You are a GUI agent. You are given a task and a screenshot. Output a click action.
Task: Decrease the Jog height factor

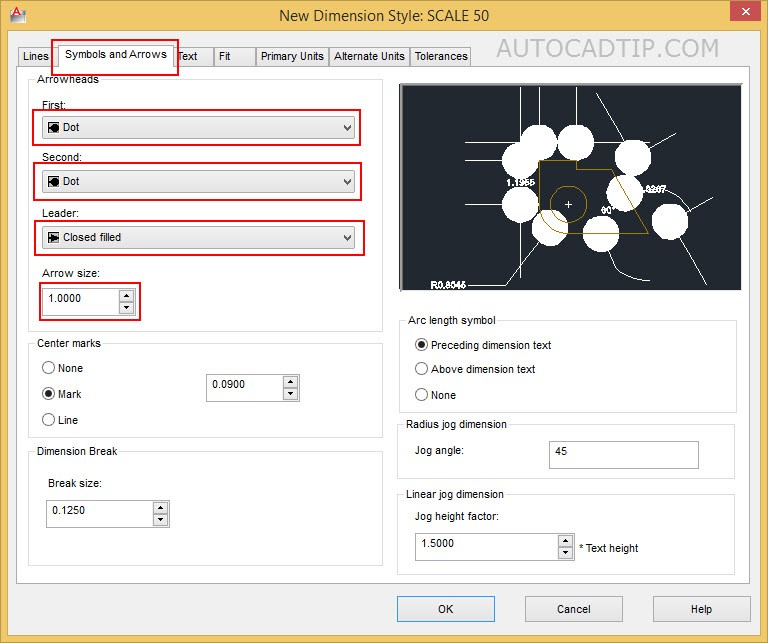tap(565, 553)
